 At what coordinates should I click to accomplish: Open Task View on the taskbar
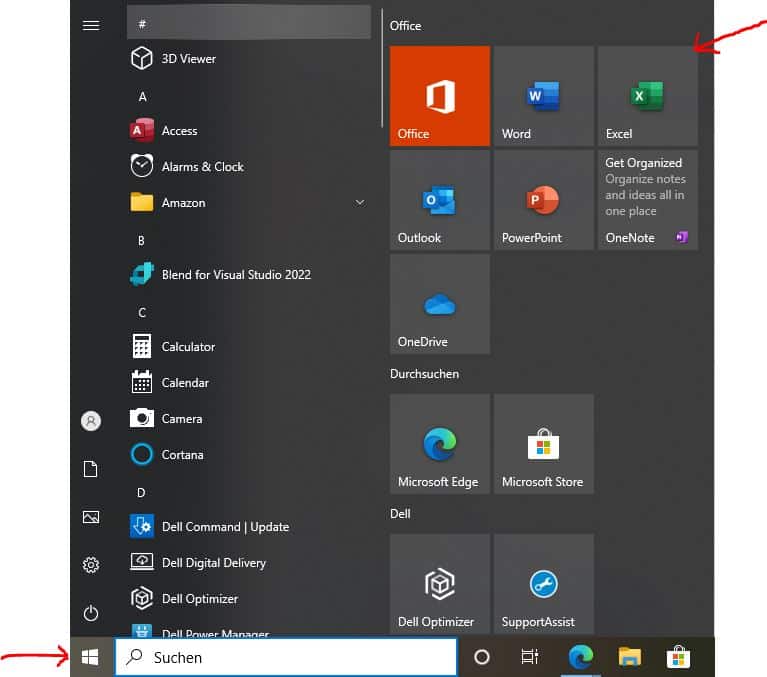click(530, 657)
